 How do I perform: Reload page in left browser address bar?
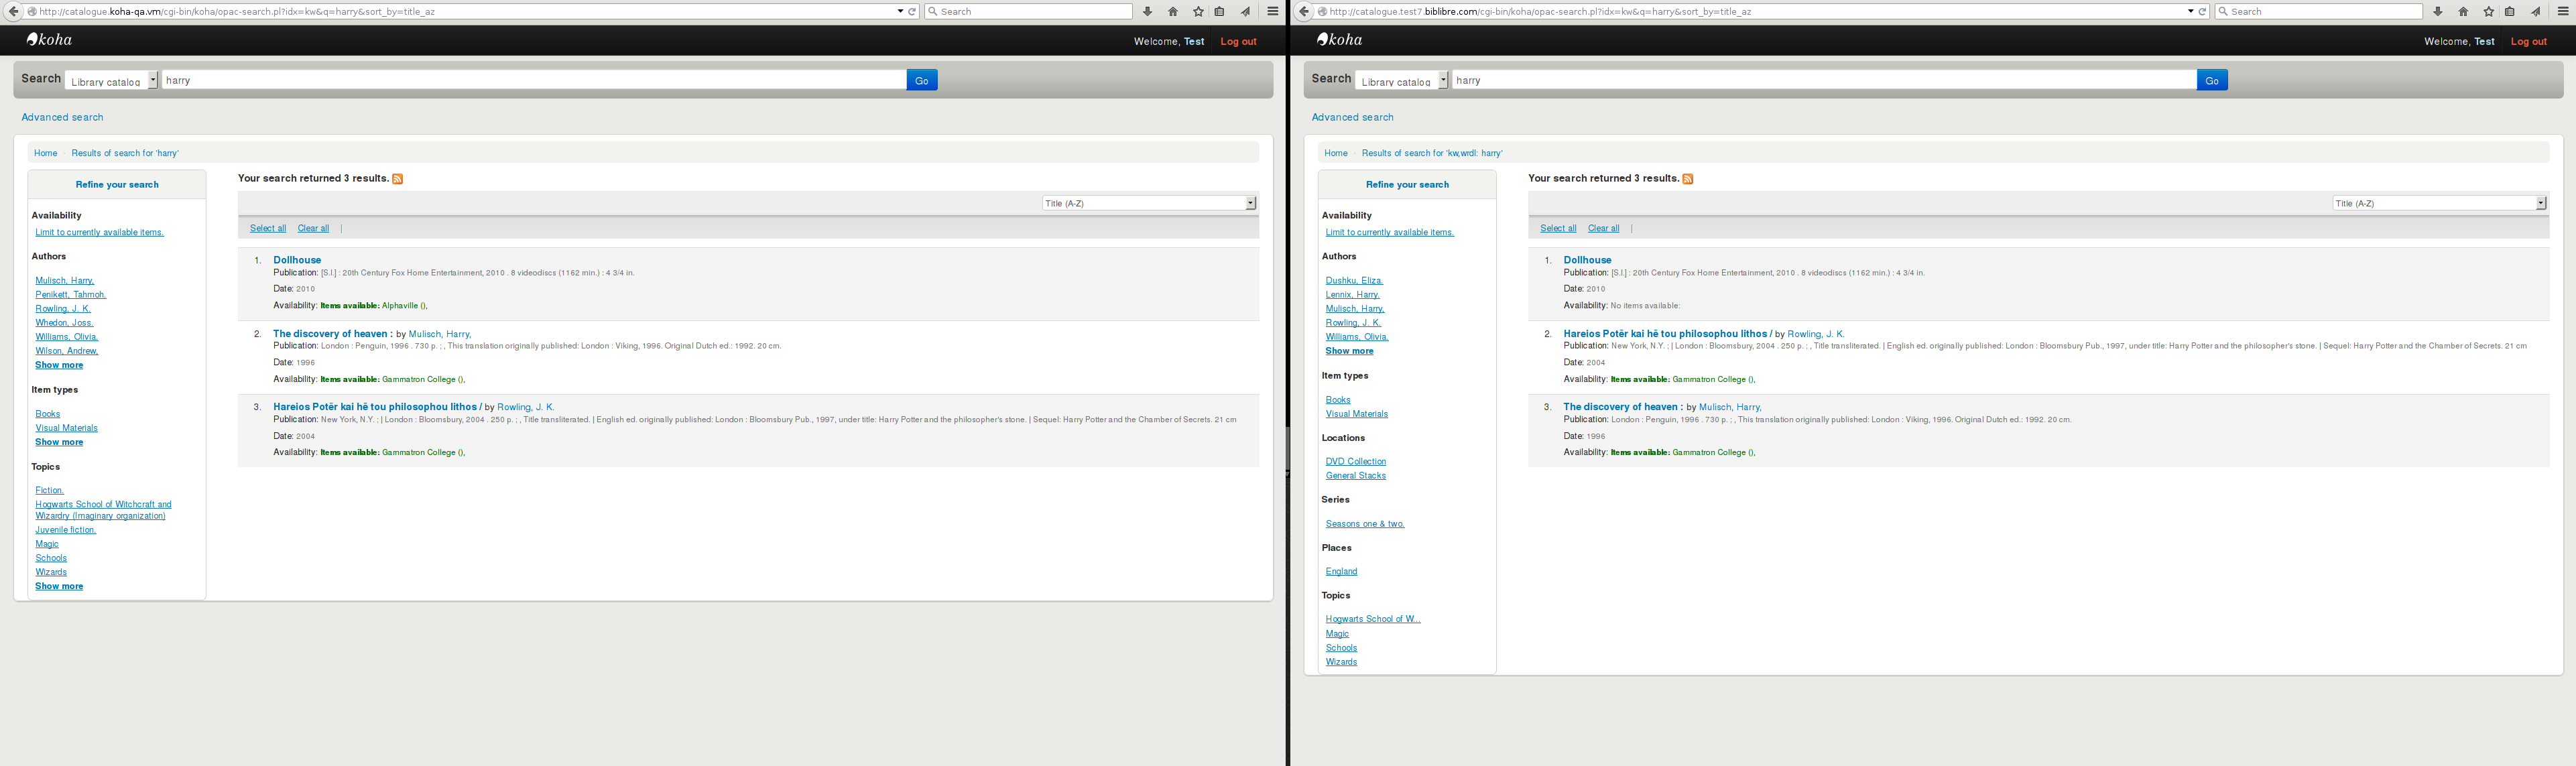click(912, 12)
